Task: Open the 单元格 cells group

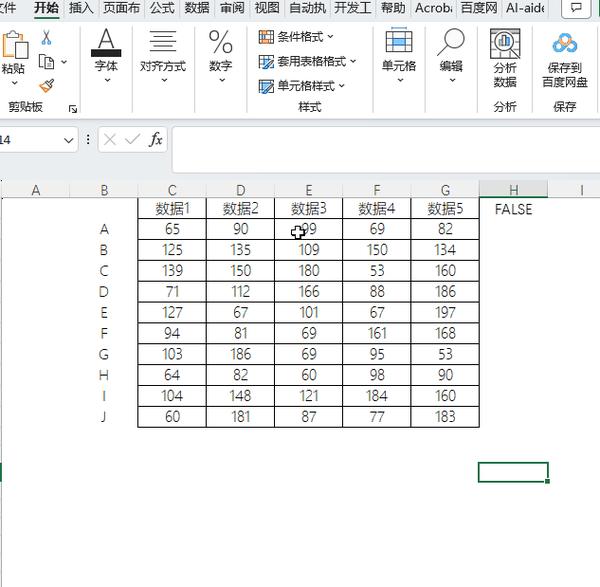Action: click(399, 55)
